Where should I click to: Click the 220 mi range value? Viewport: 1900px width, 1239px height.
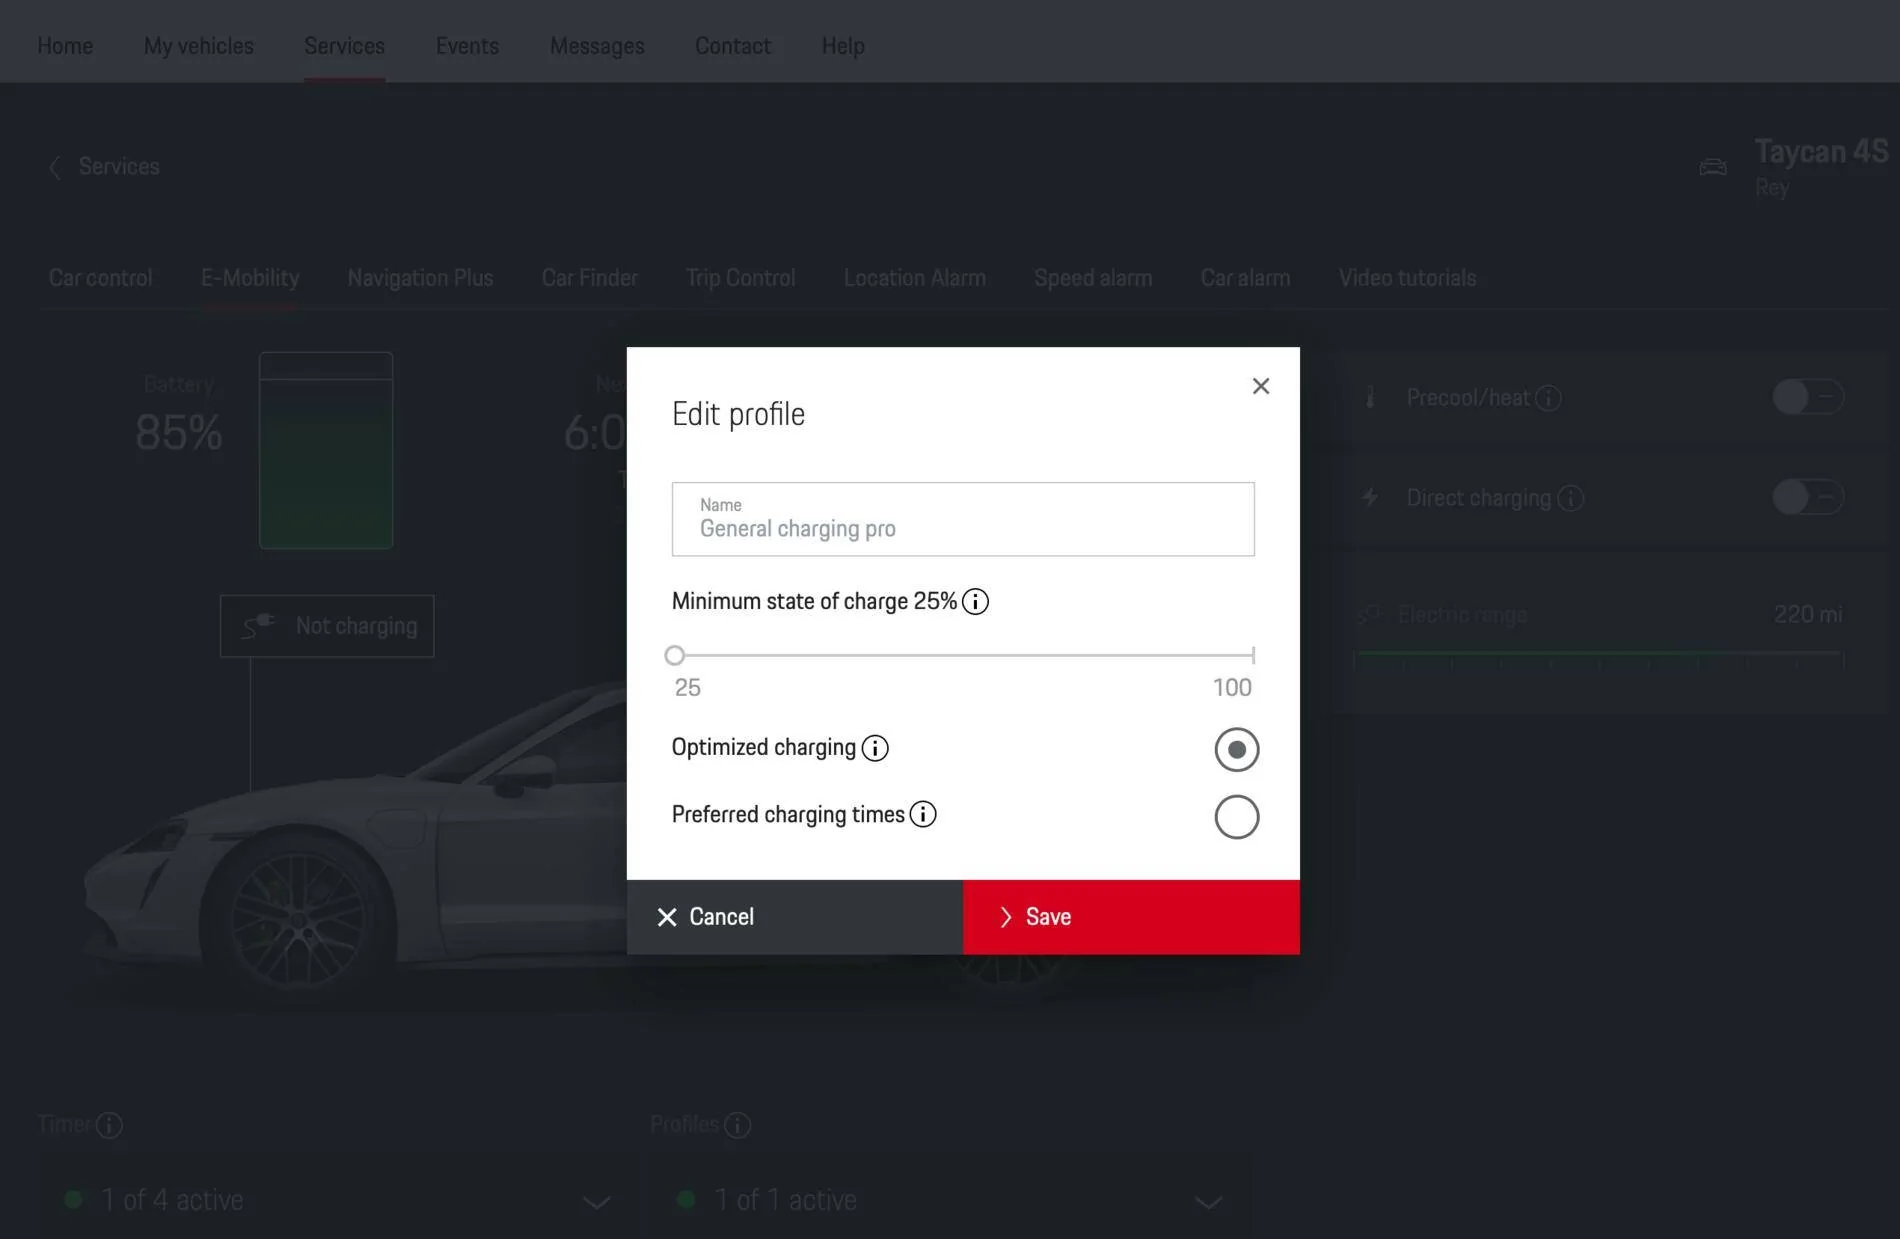point(1808,614)
